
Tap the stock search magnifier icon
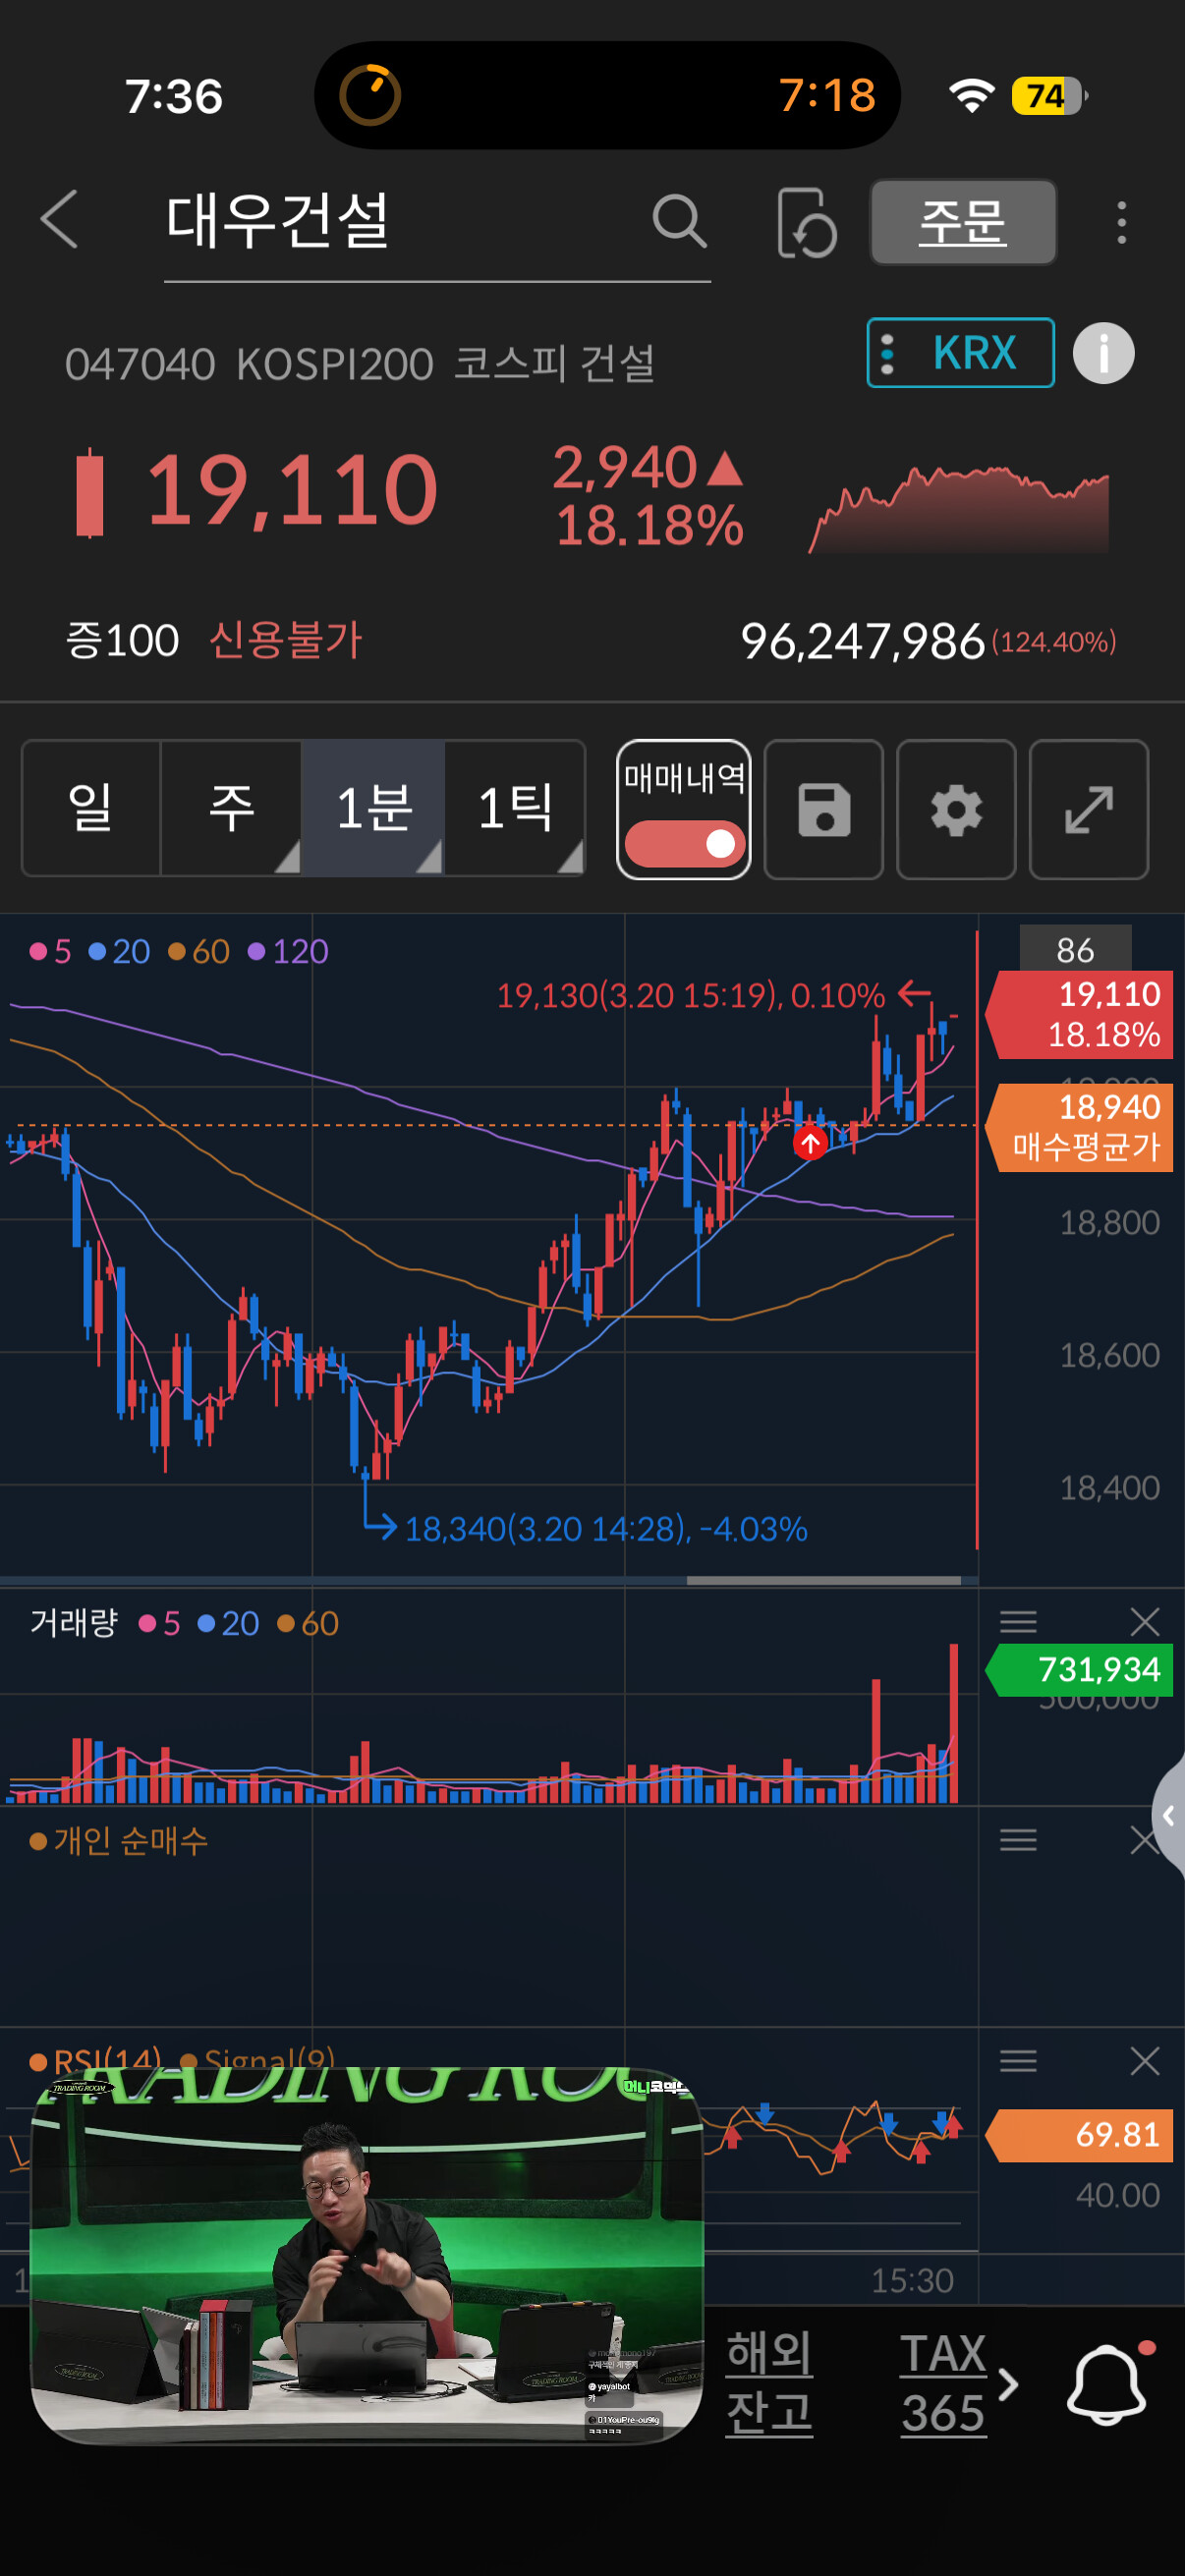tap(679, 221)
